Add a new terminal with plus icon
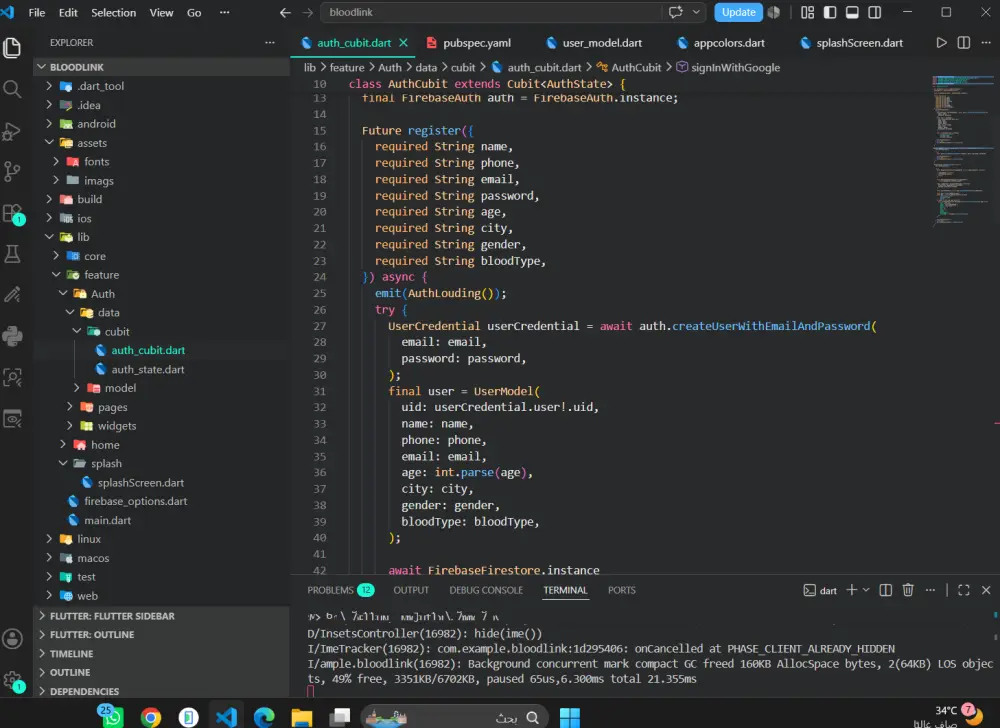1000x728 pixels. [x=851, y=590]
